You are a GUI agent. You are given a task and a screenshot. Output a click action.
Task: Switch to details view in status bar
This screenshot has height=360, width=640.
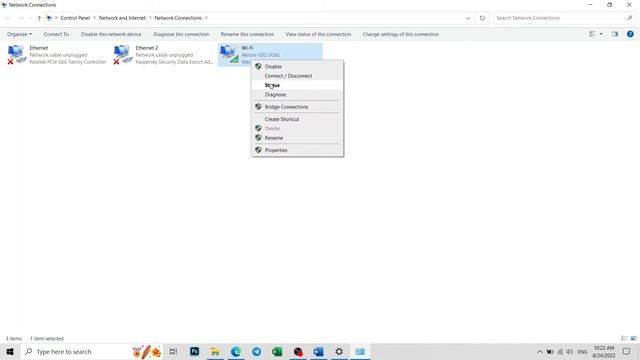click(624, 338)
